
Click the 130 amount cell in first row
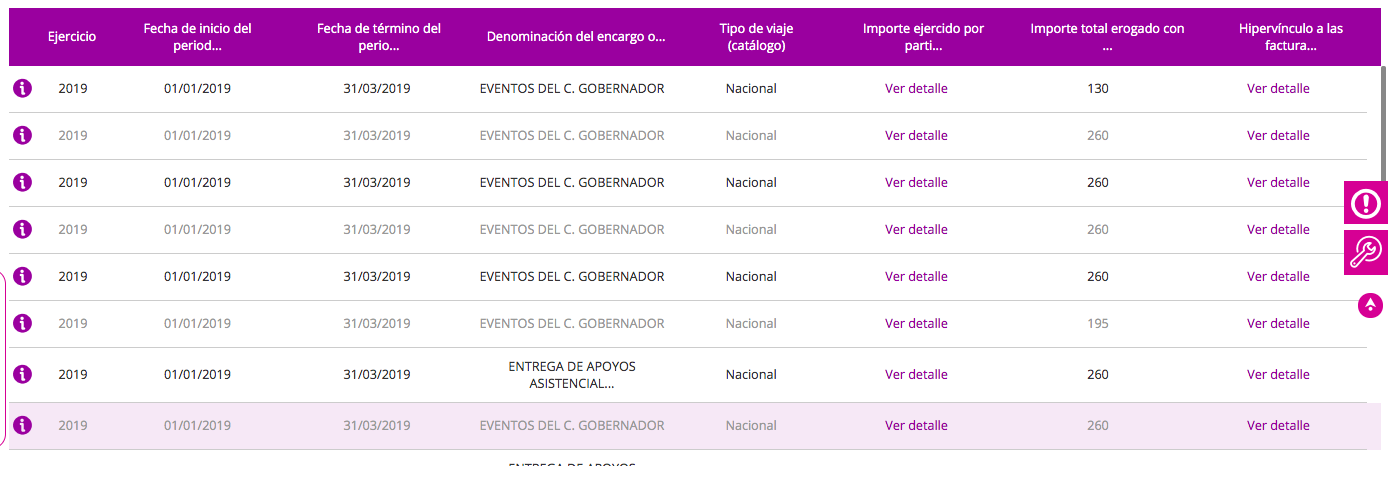[x=1097, y=88]
